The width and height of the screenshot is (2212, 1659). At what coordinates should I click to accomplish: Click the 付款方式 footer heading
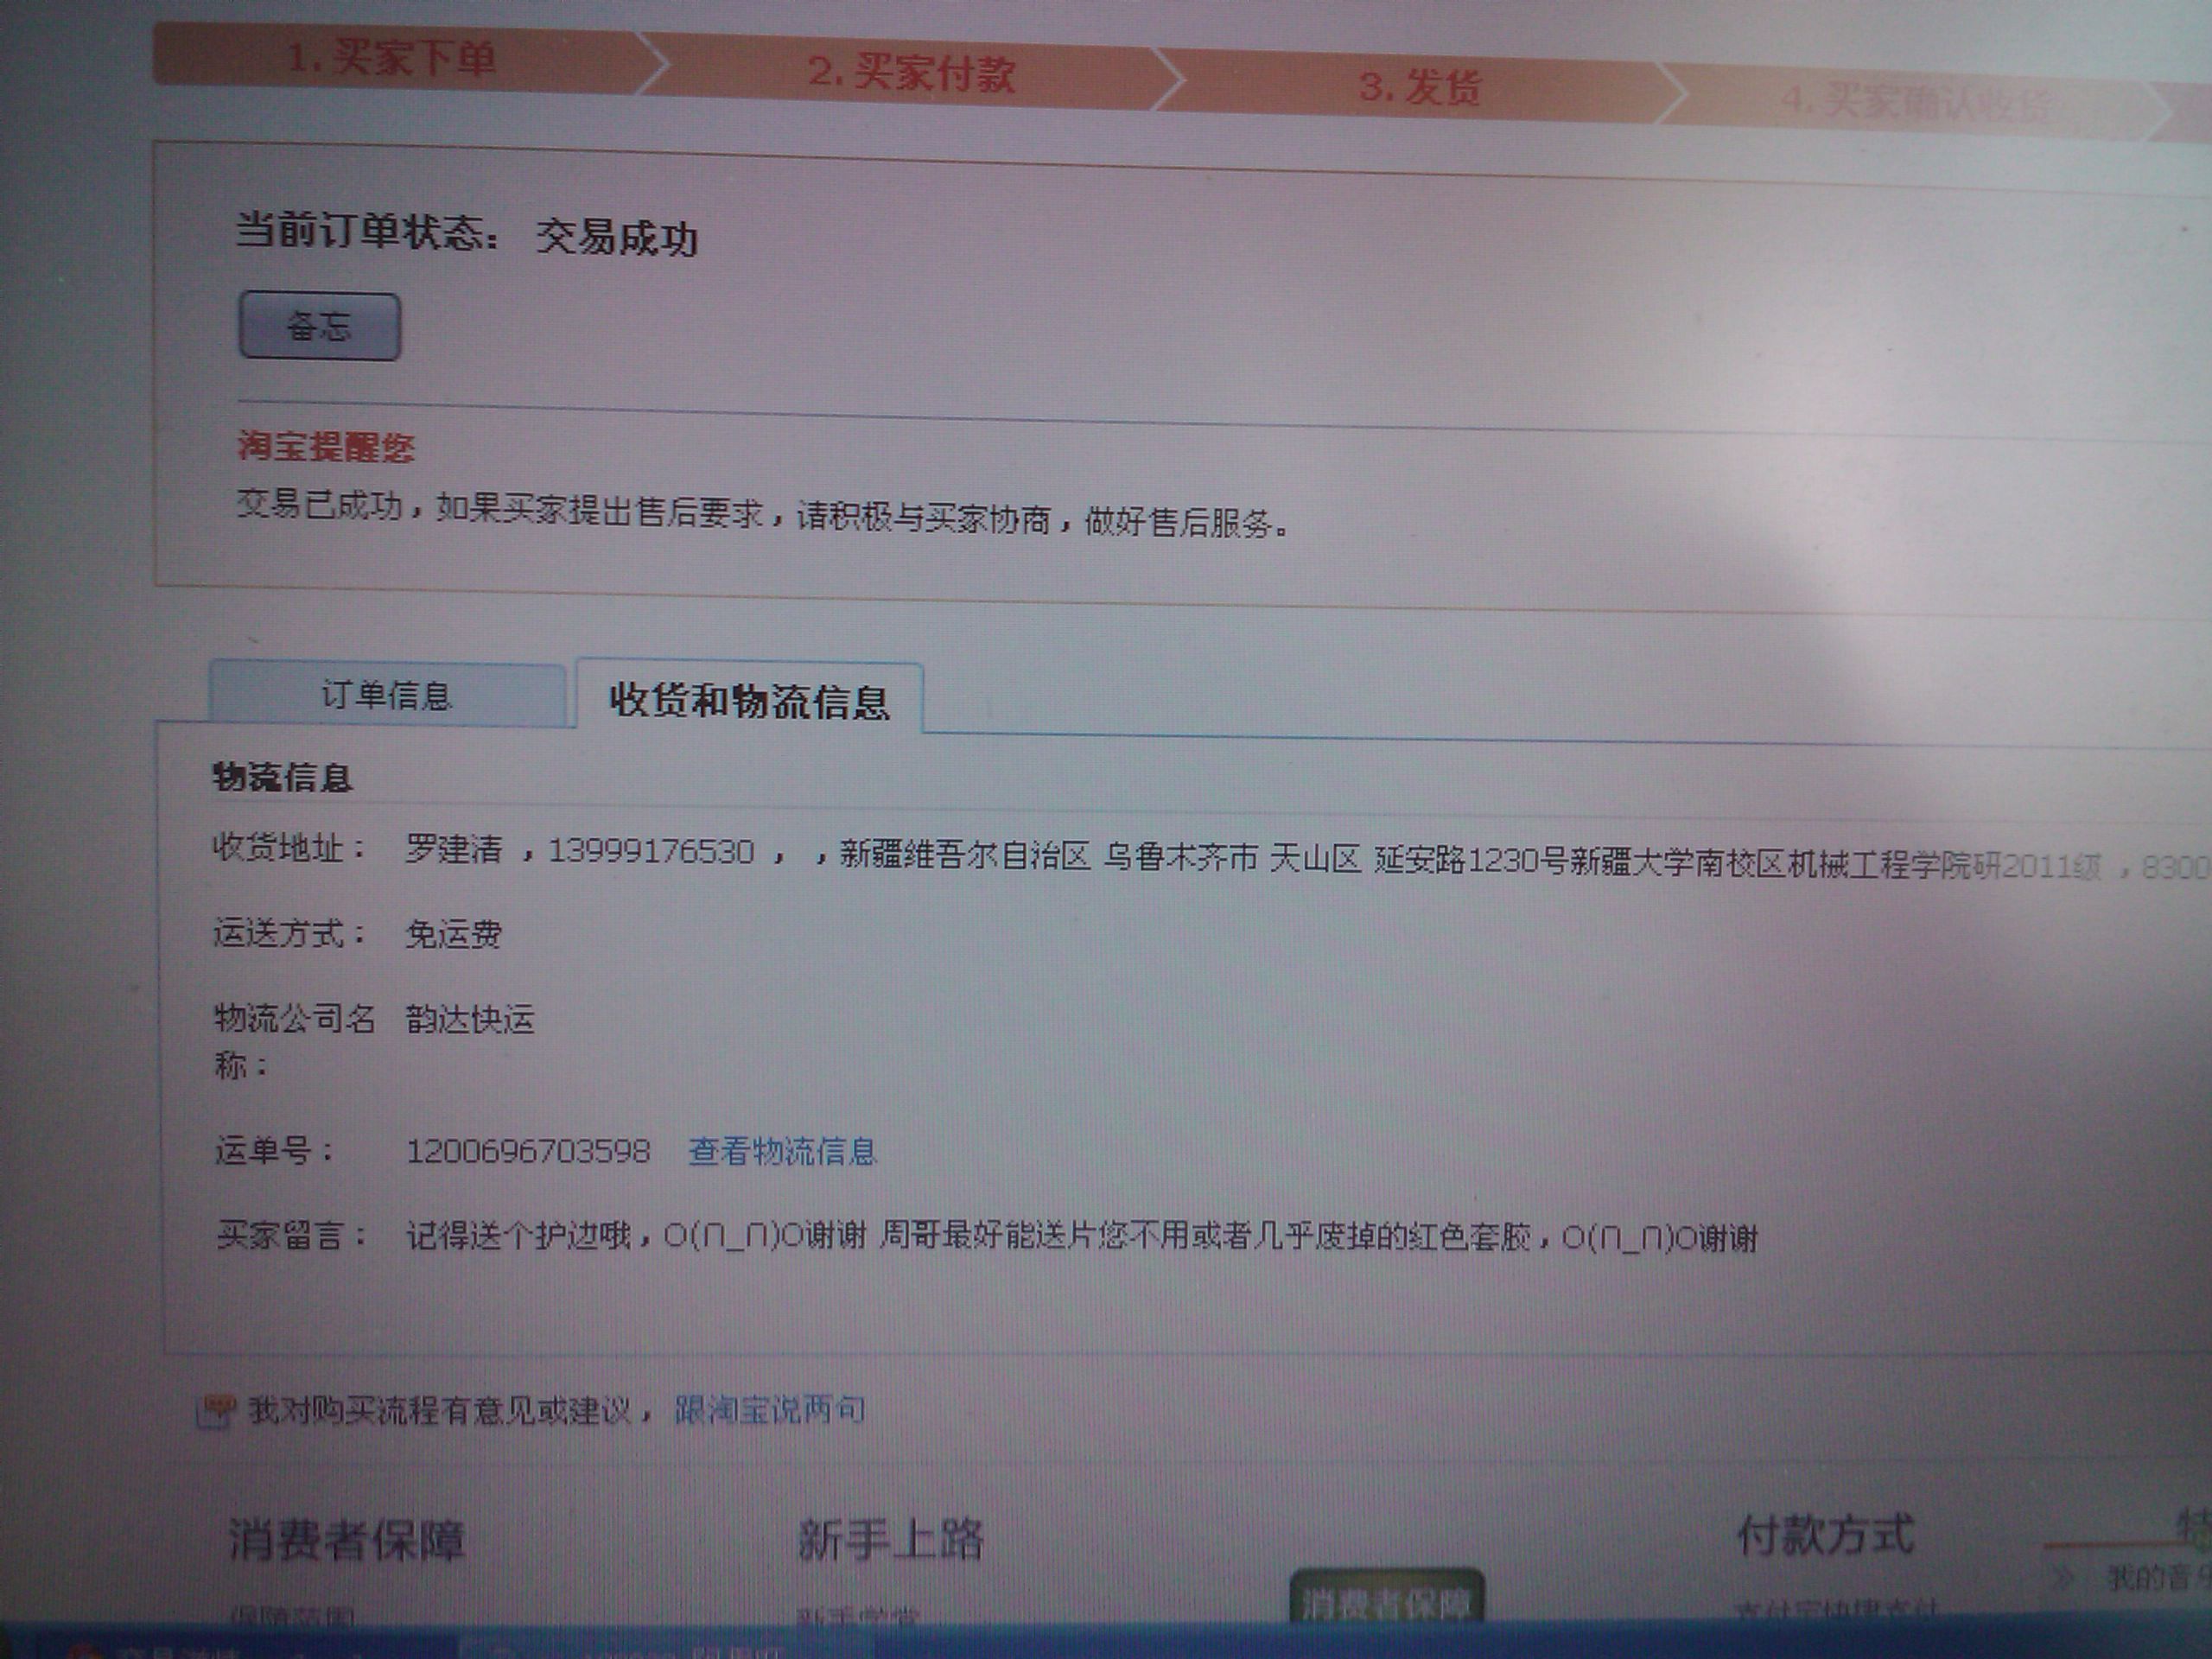1825,1536
